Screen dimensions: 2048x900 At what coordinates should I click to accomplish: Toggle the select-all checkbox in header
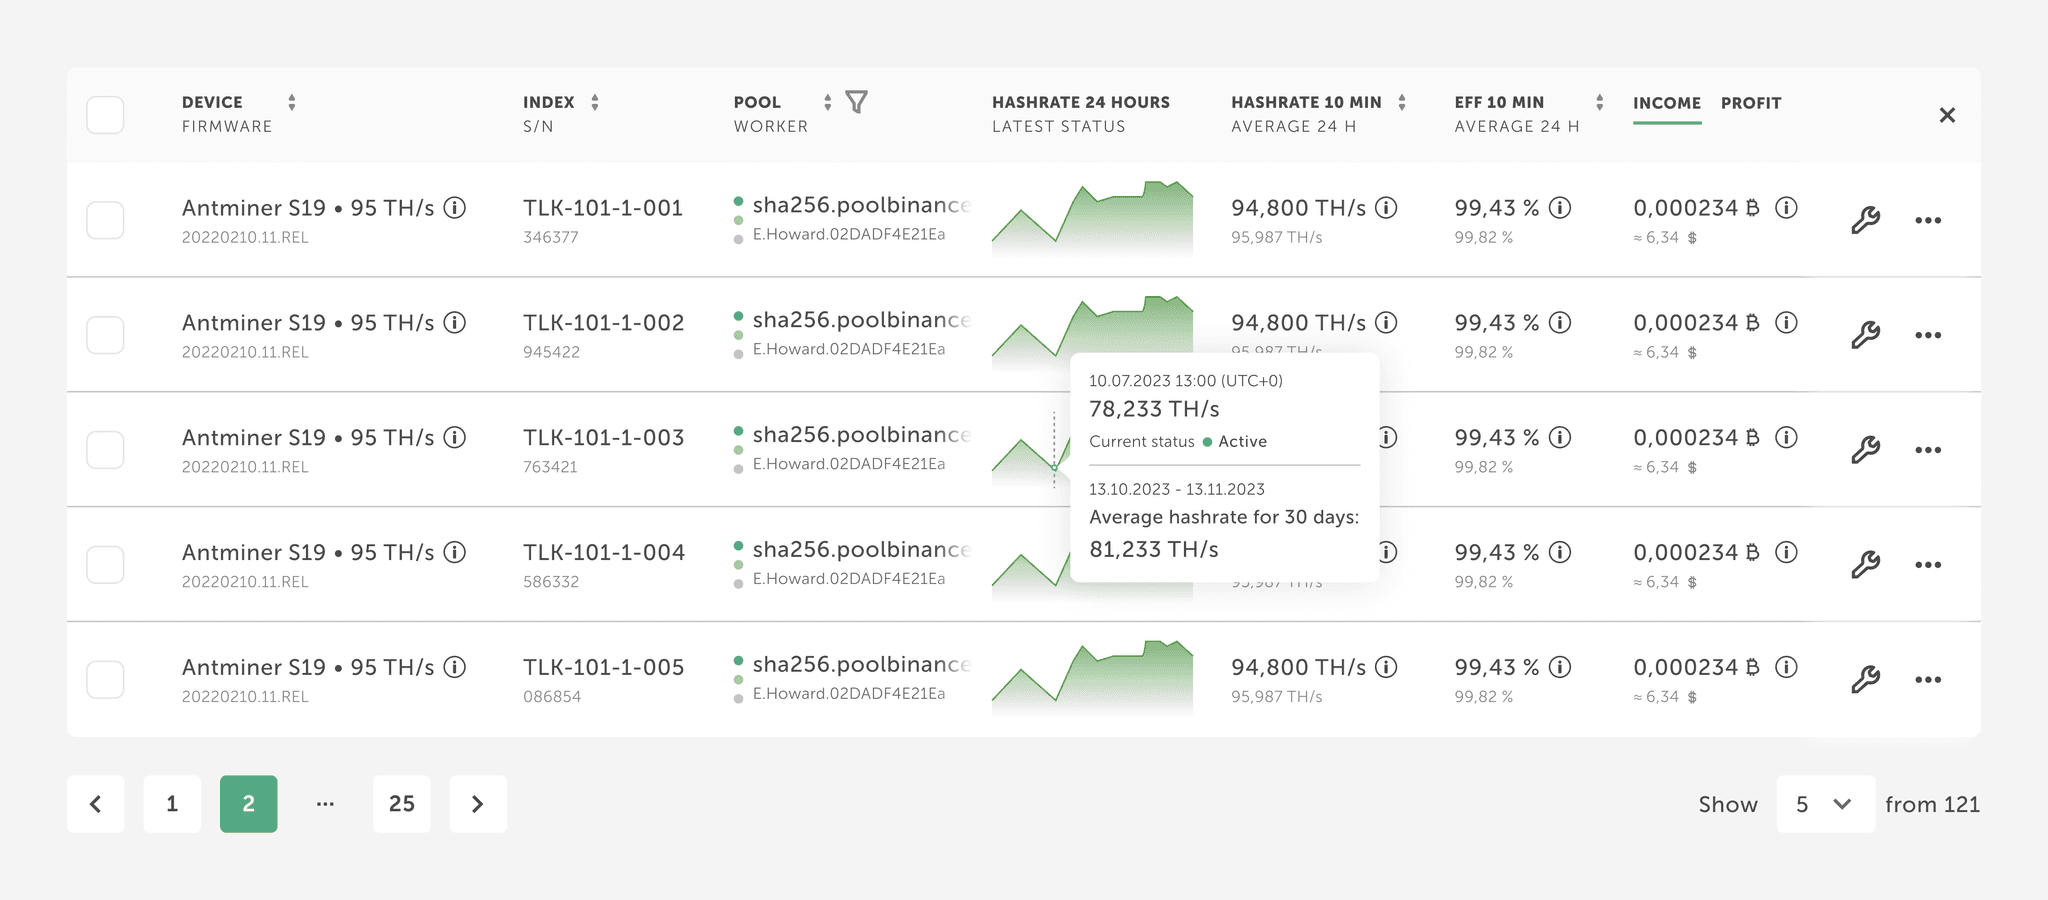(105, 115)
